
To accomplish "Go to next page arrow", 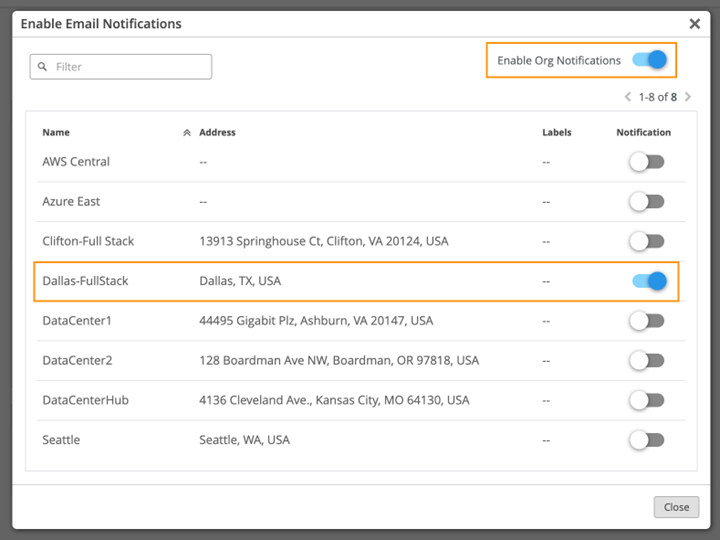I will 688,97.
